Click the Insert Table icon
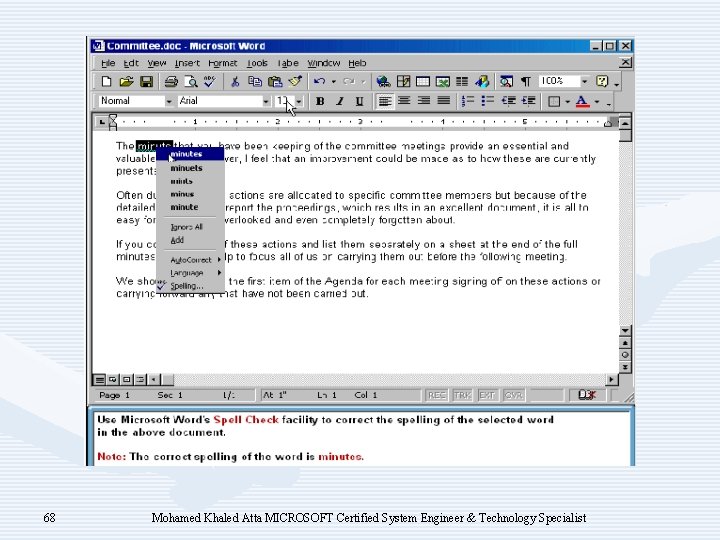 pos(422,82)
